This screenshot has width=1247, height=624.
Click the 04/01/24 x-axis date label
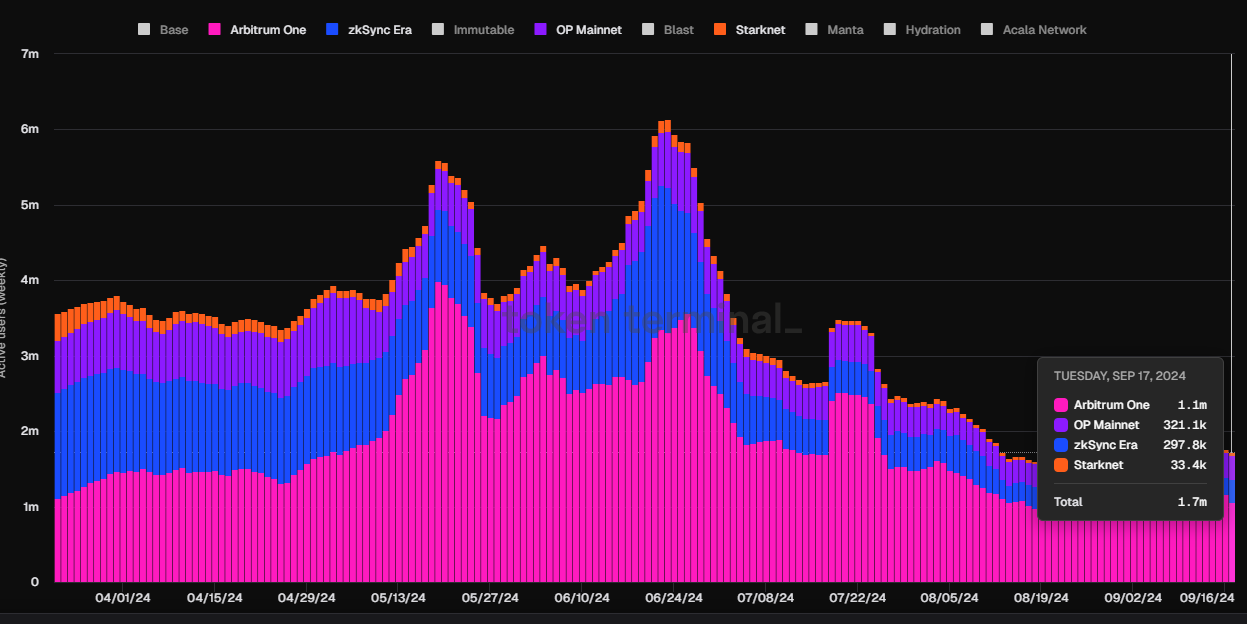point(123,598)
